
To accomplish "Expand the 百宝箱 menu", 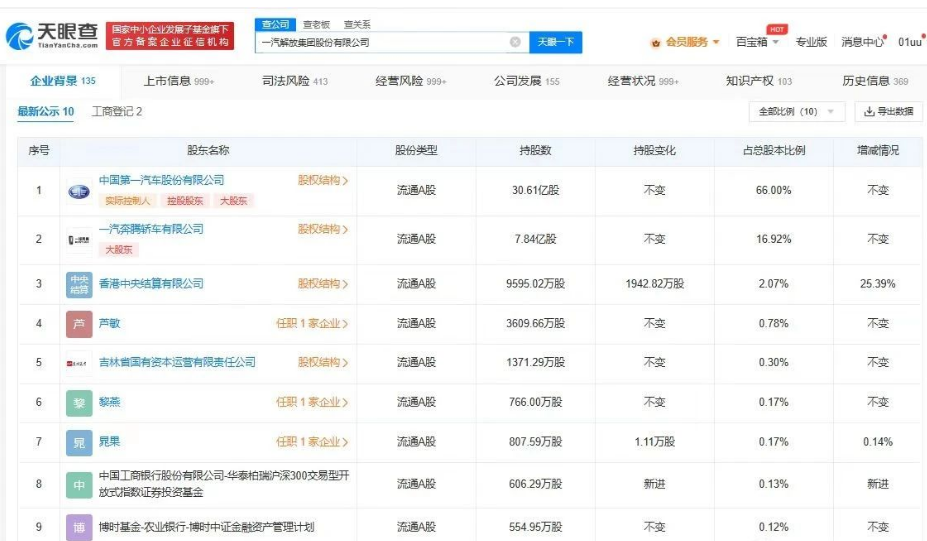I will (757, 42).
